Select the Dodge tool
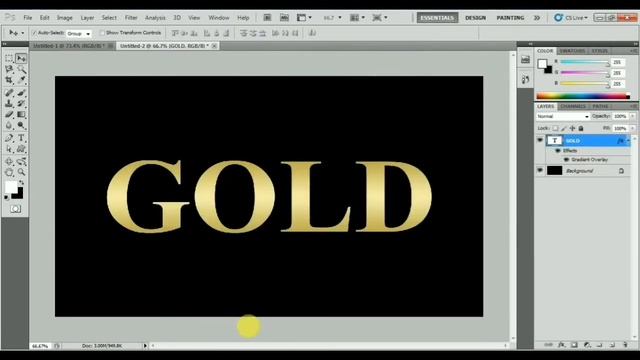This screenshot has height=360, width=640. point(21,126)
